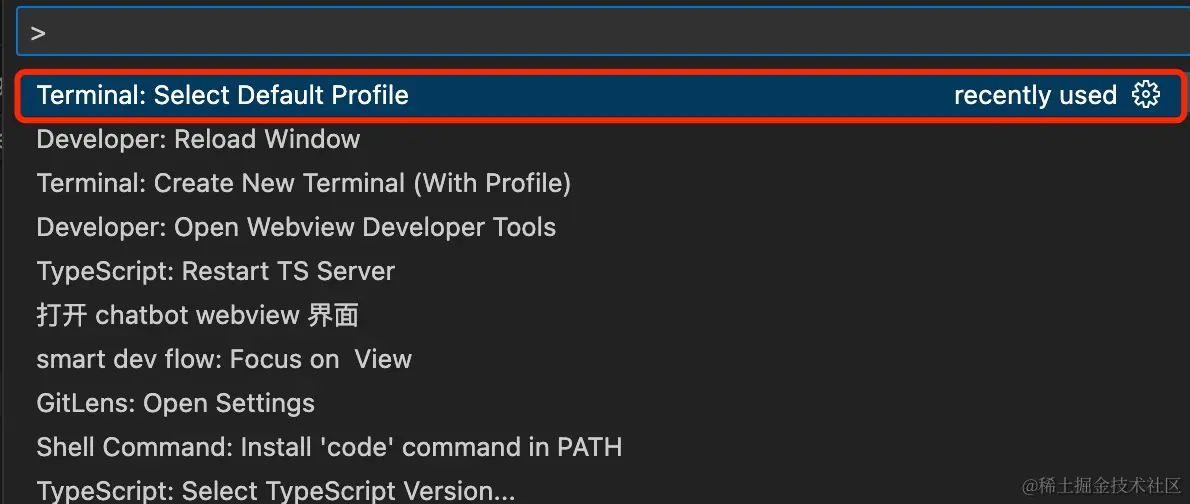Choose Developer: Reload Window
1190x504 pixels.
point(198,139)
